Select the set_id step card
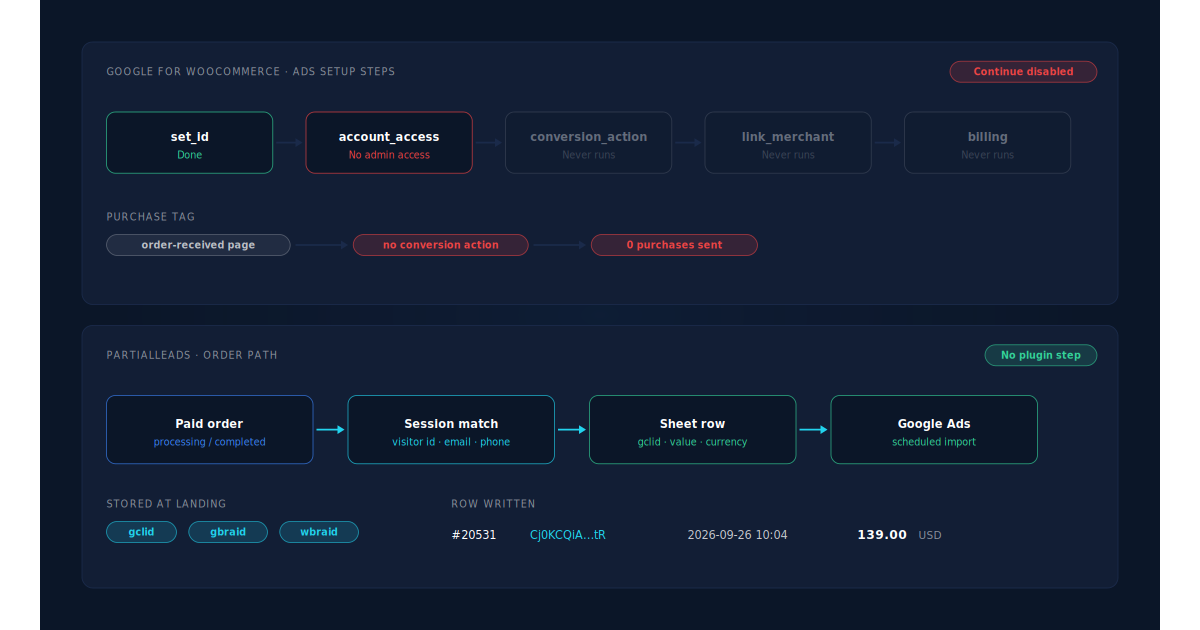Image resolution: width=1200 pixels, height=630 pixels. (x=190, y=143)
